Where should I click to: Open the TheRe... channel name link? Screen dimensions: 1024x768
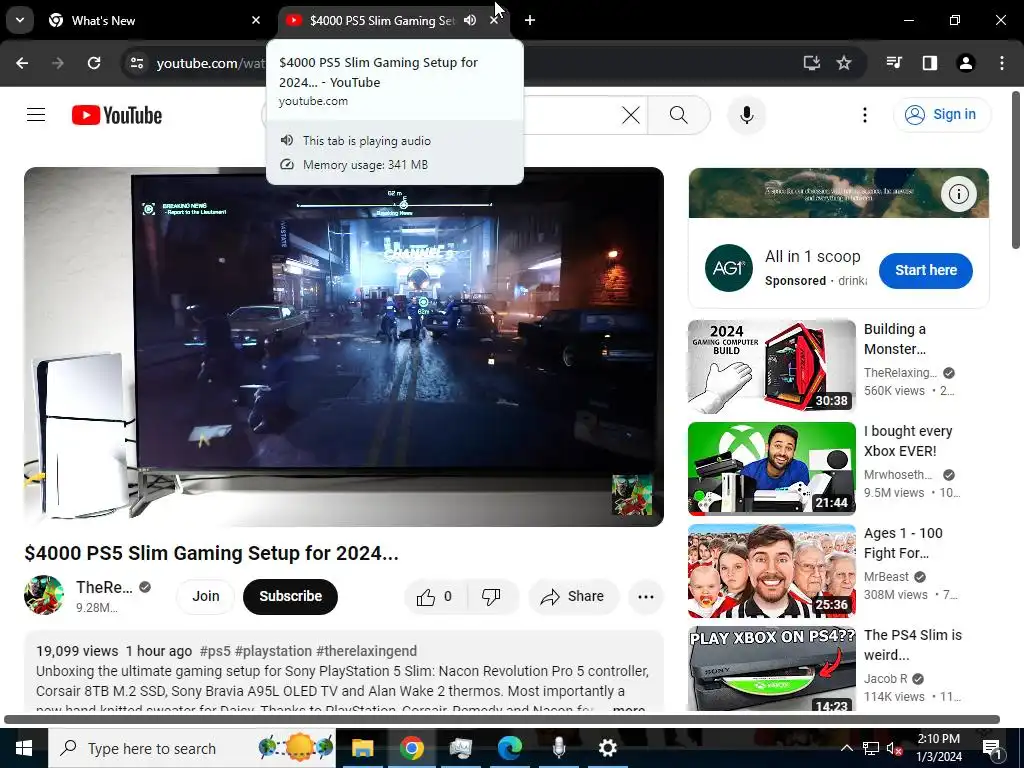point(104,587)
